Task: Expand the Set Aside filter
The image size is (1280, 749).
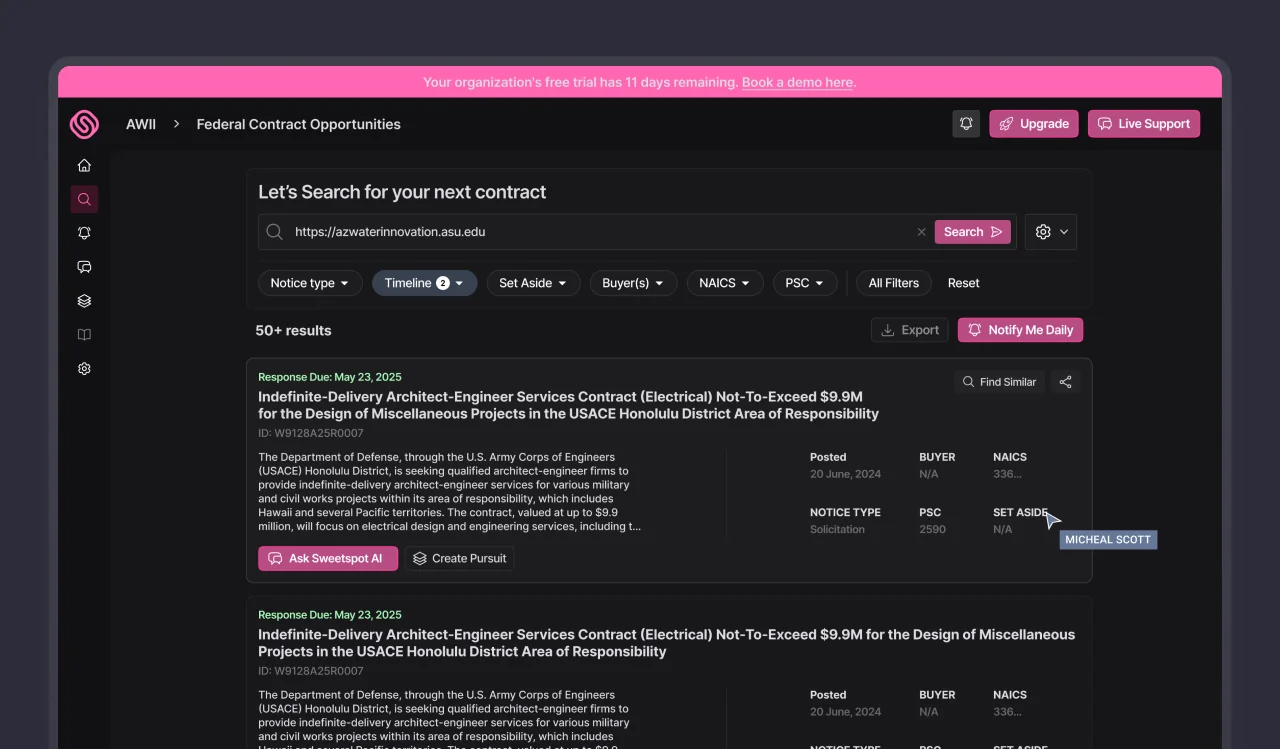Action: tap(534, 283)
